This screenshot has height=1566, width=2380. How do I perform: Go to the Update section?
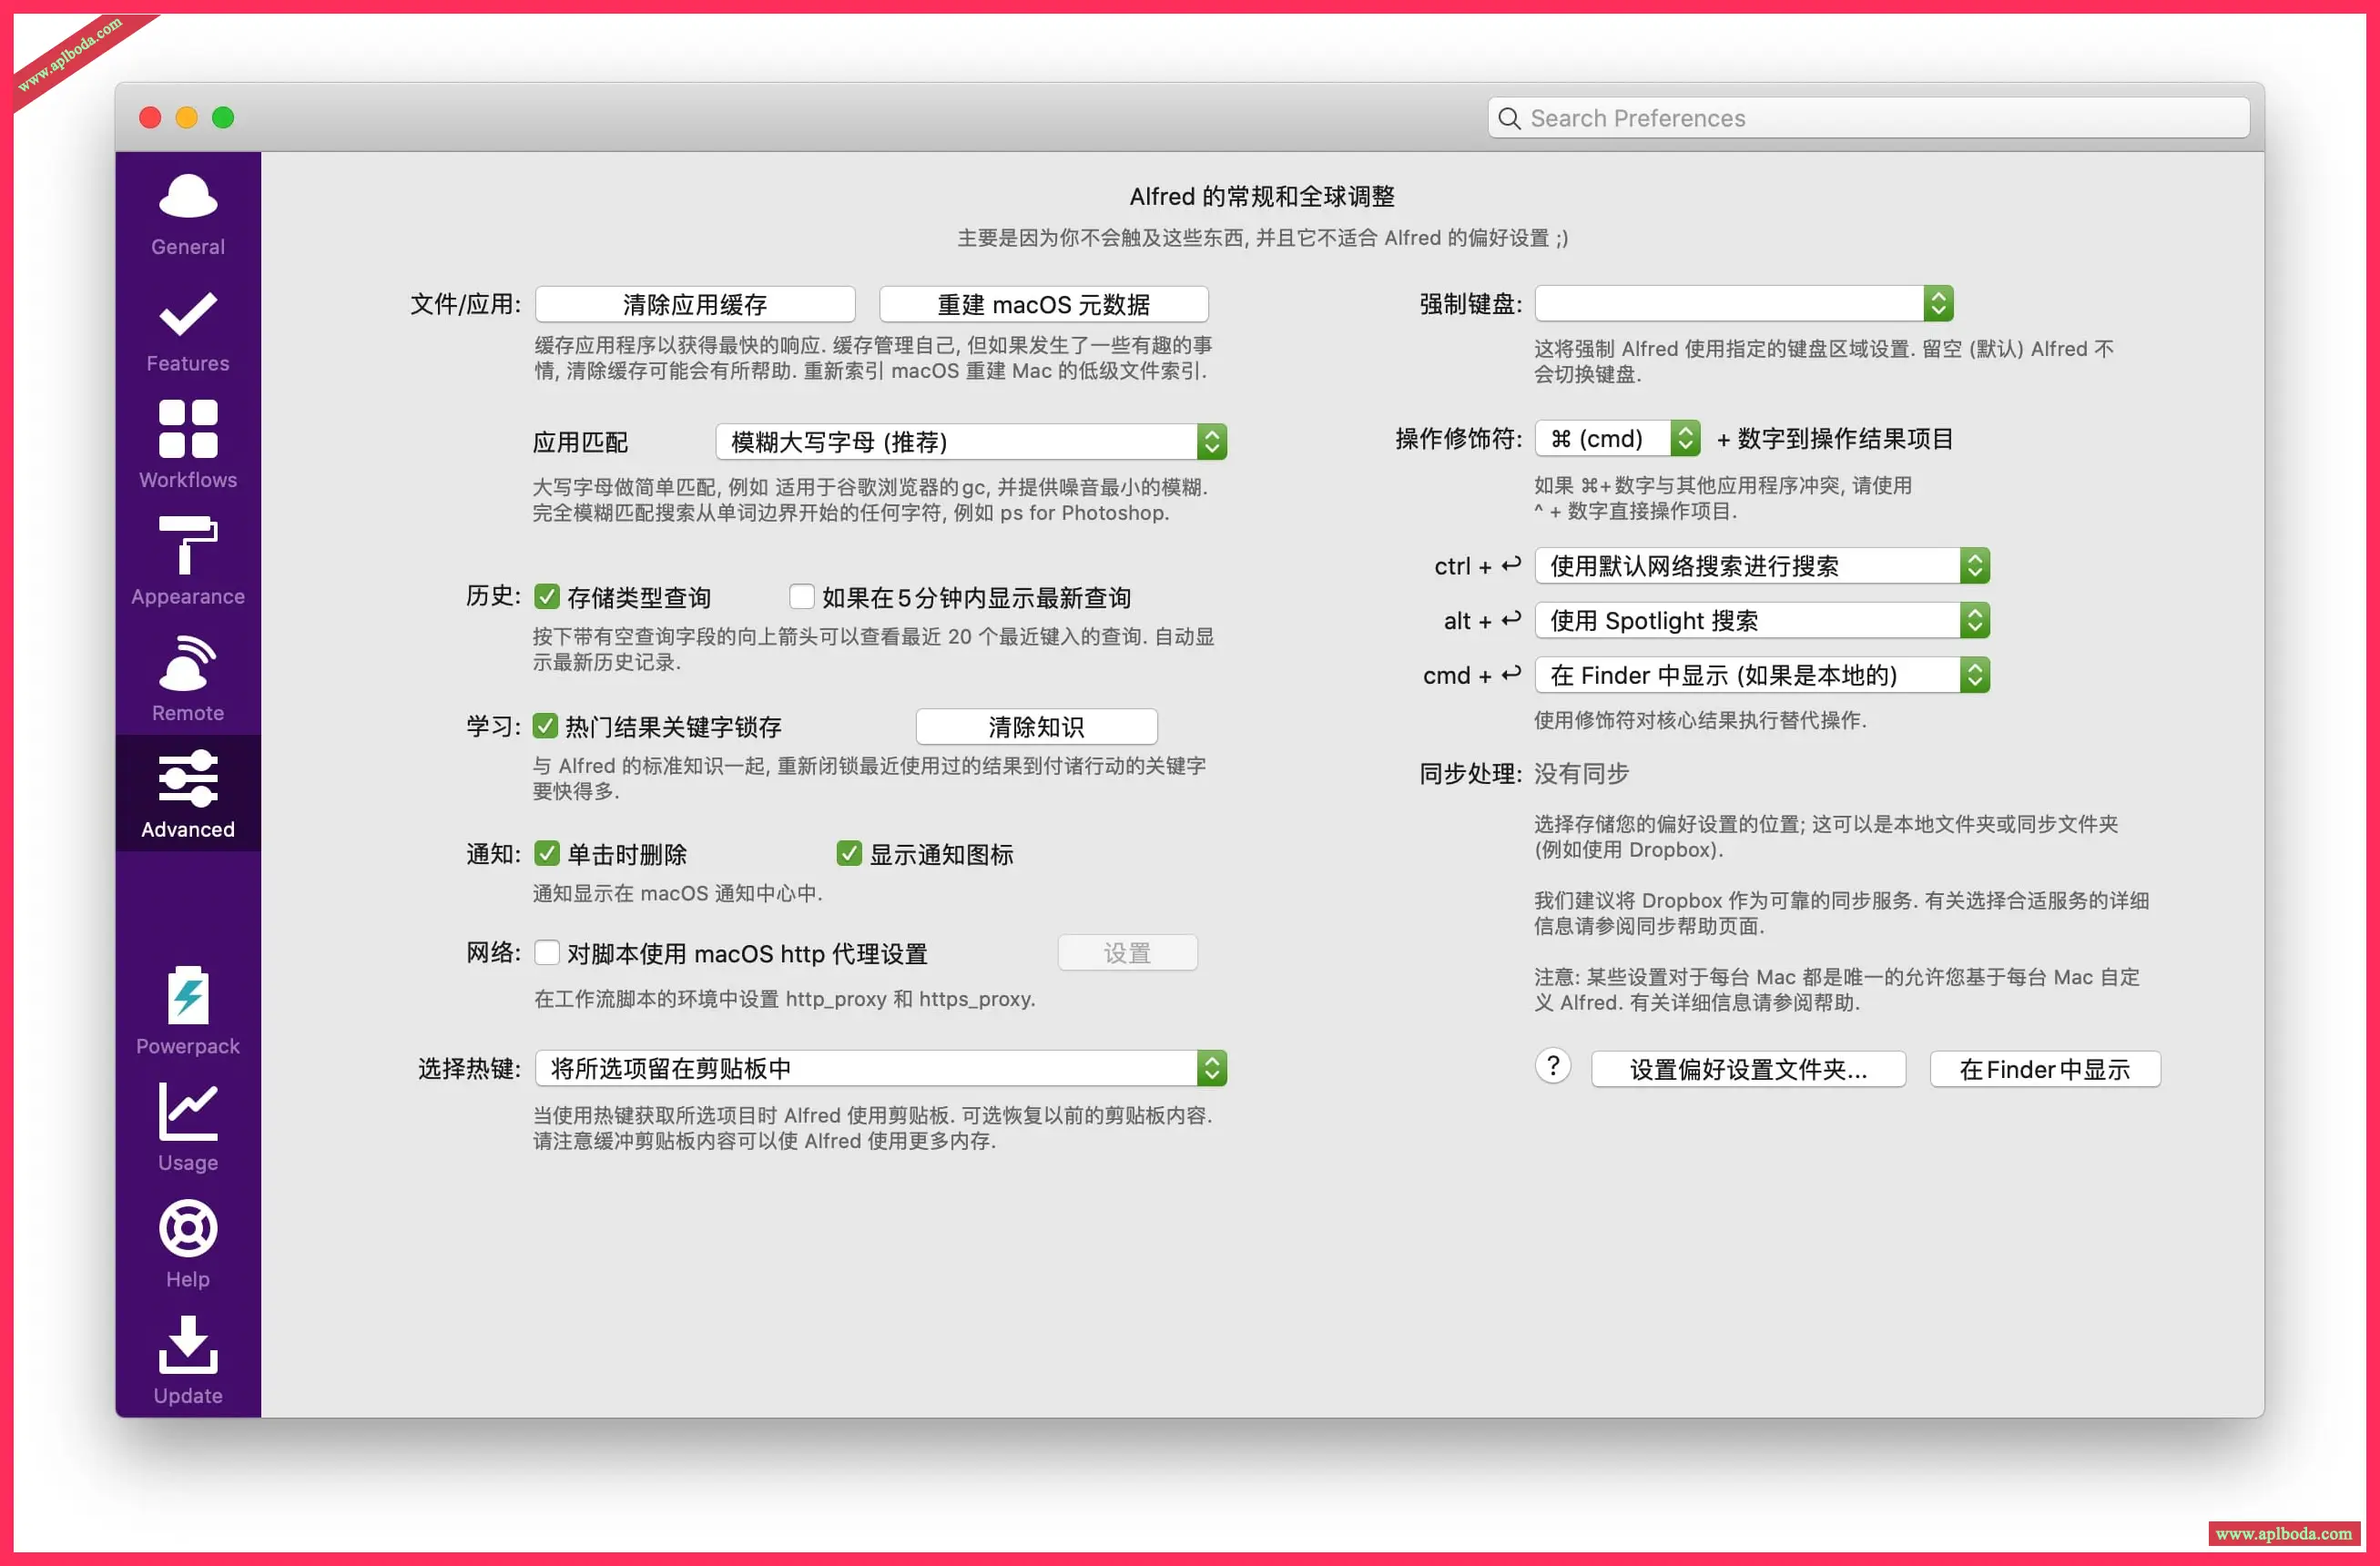point(188,1362)
